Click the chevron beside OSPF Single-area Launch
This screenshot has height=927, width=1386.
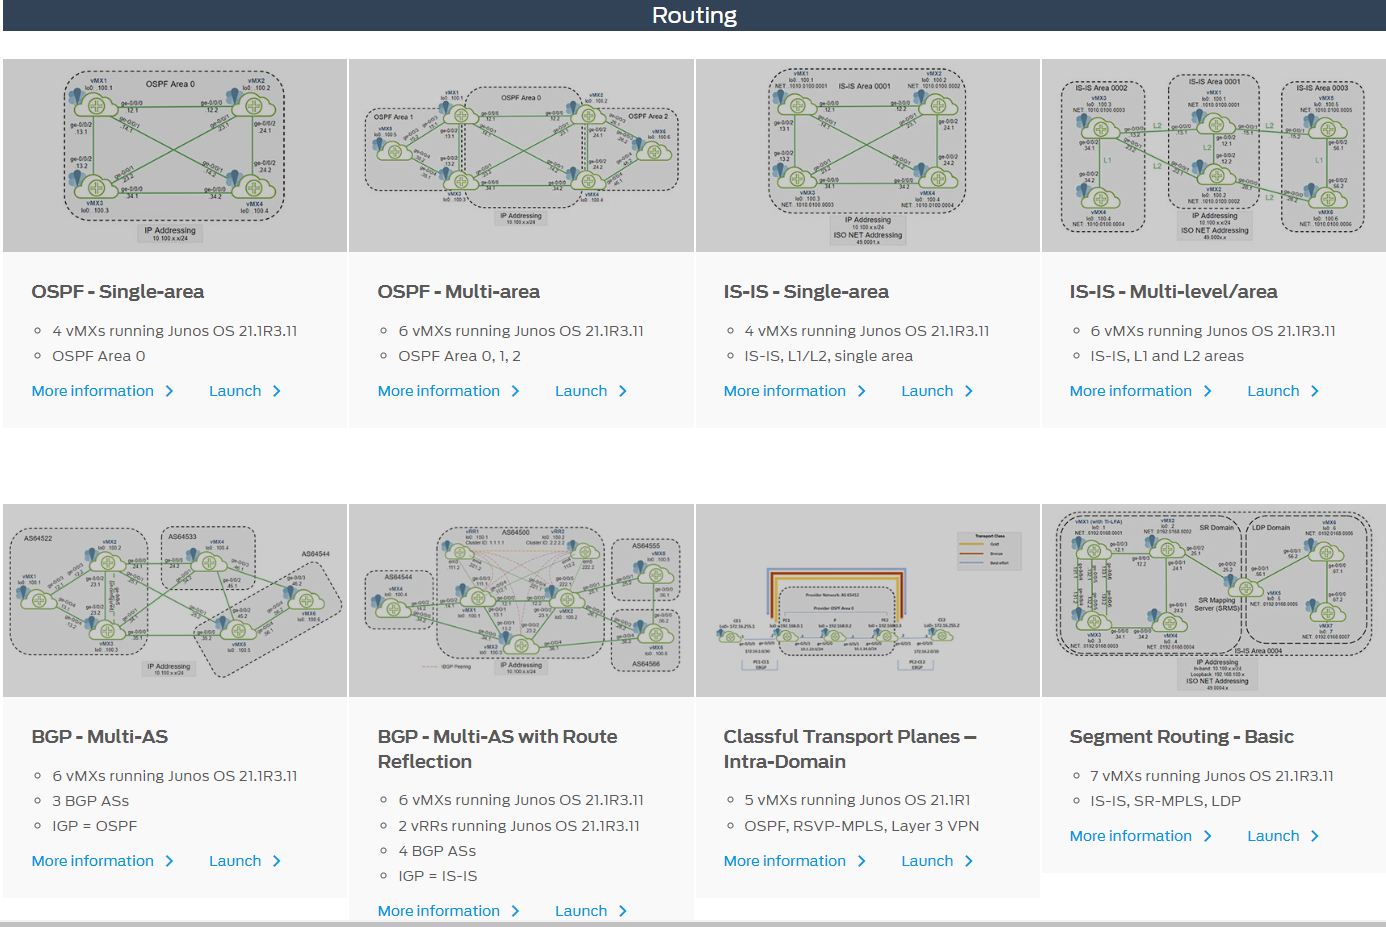tap(275, 391)
